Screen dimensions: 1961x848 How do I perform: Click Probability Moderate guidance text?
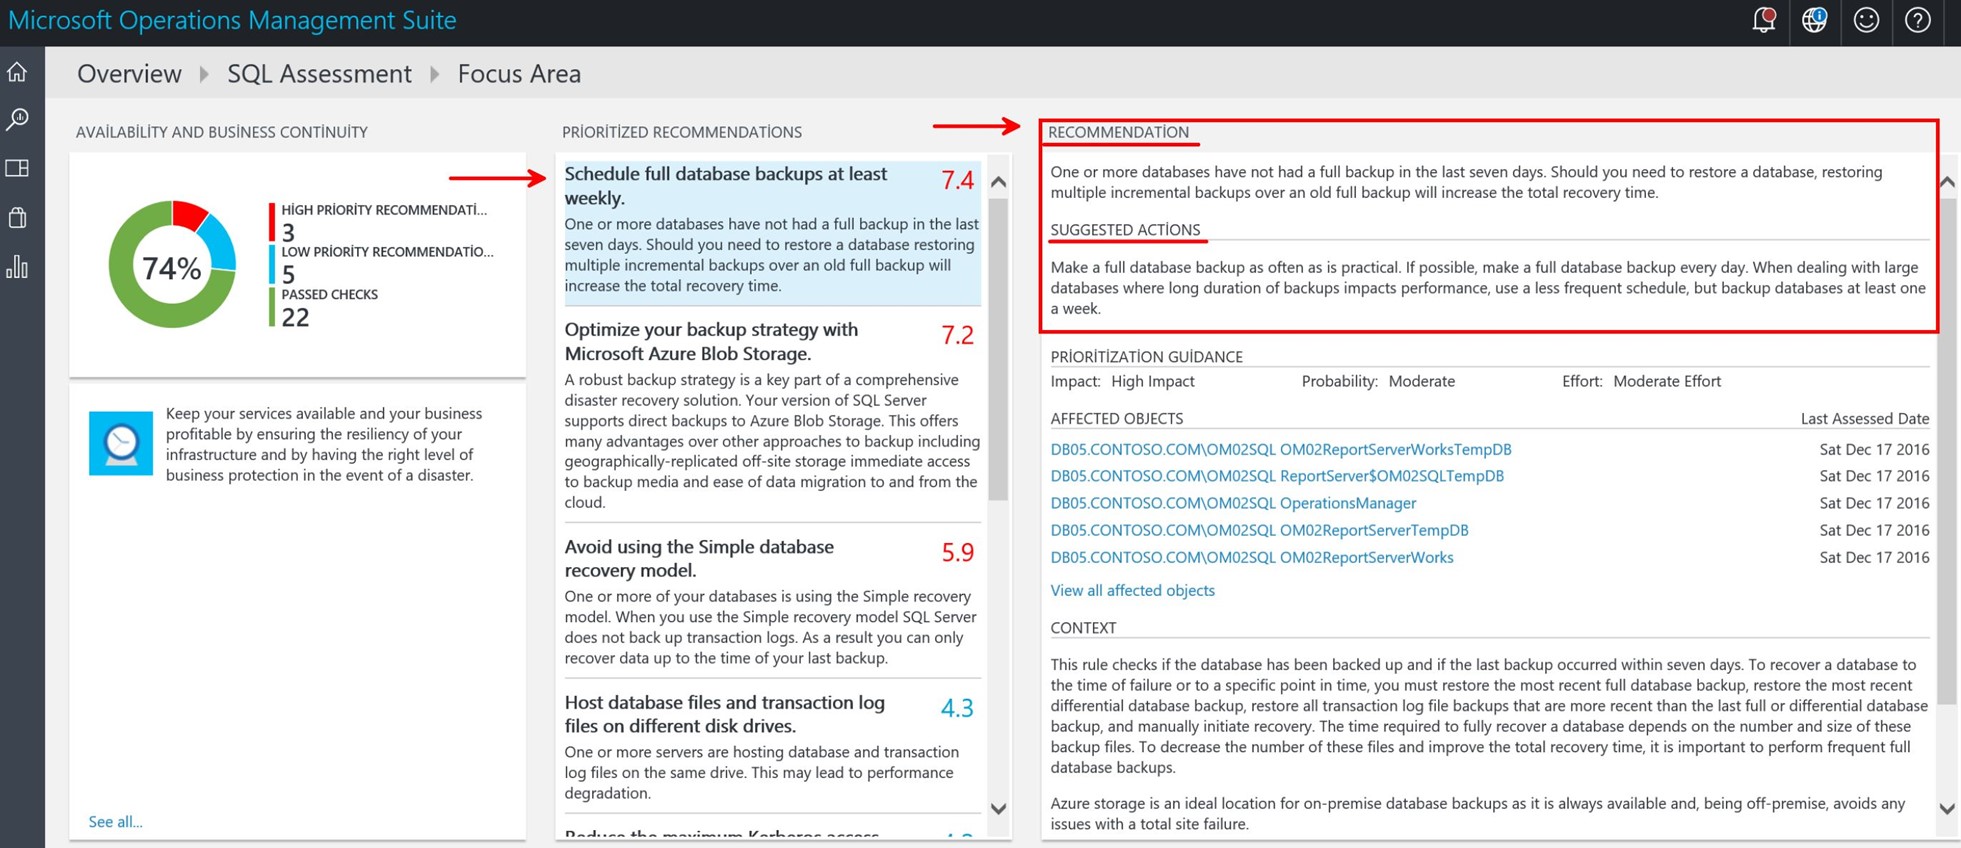(1378, 381)
